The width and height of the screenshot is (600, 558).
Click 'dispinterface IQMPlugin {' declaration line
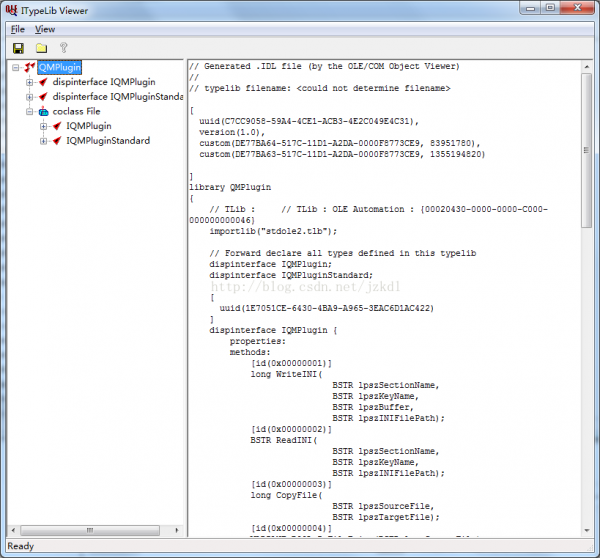273,330
